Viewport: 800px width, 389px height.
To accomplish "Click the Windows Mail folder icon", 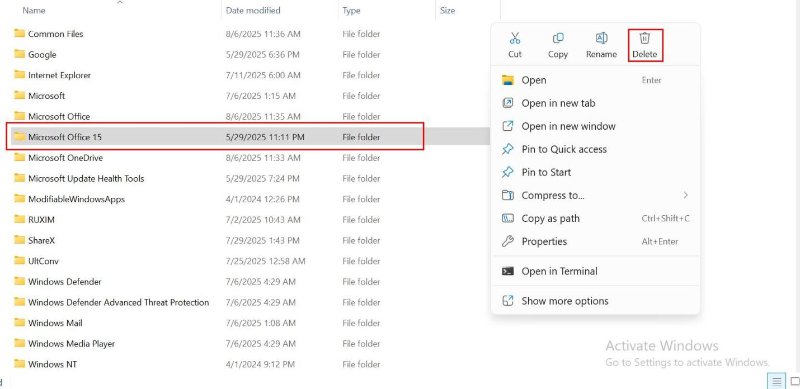I will [x=19, y=323].
